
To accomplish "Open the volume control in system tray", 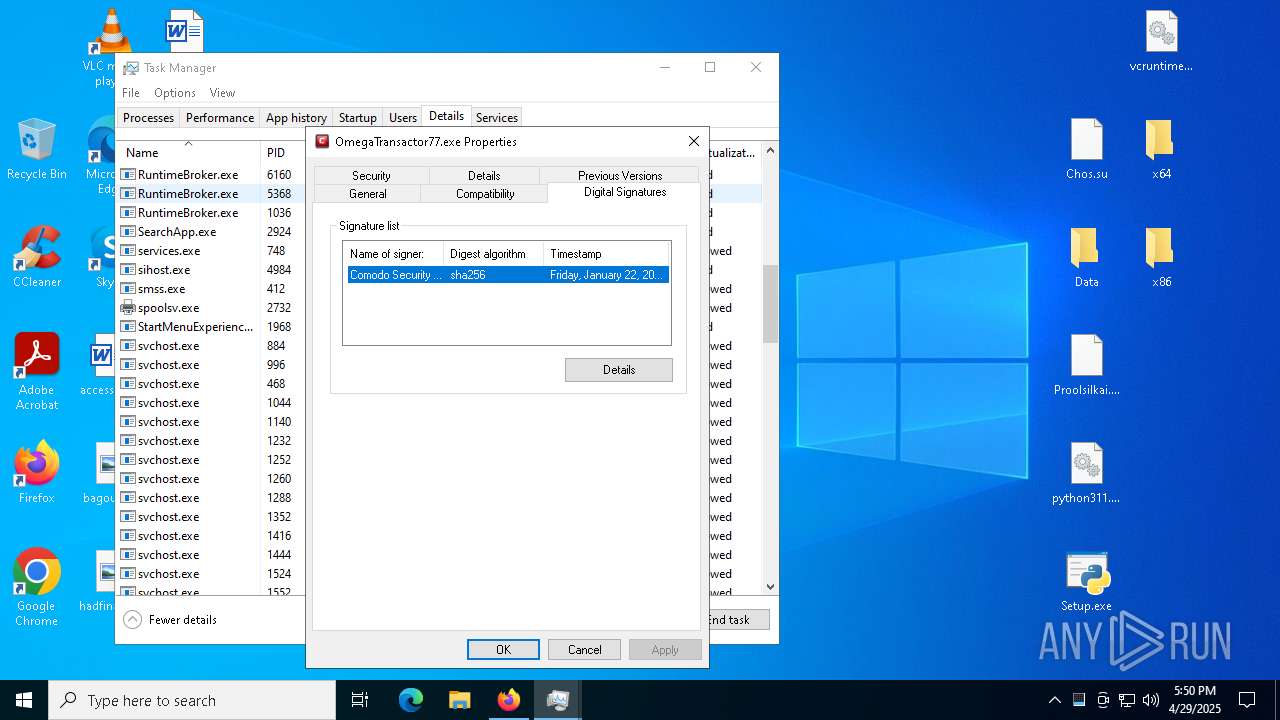I will coord(1151,700).
